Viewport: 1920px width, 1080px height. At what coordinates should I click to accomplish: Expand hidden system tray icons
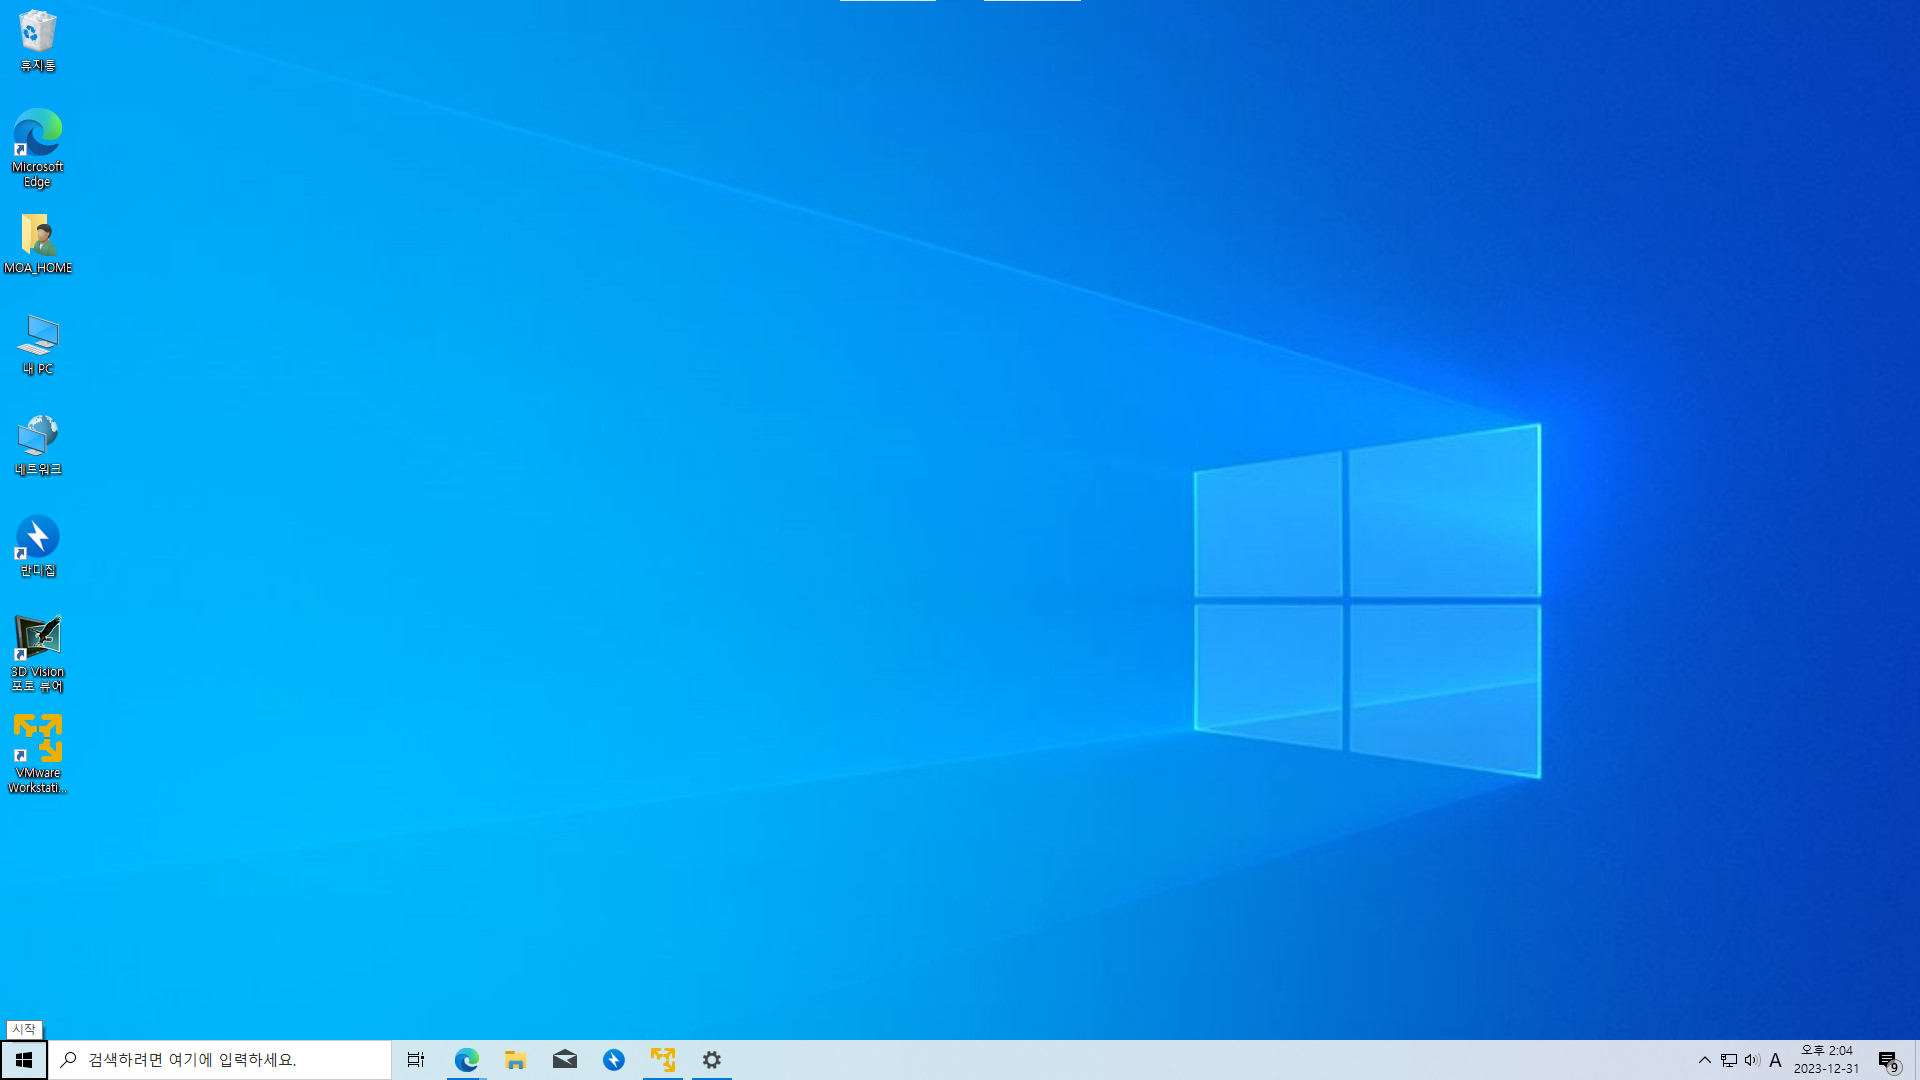1705,1060
